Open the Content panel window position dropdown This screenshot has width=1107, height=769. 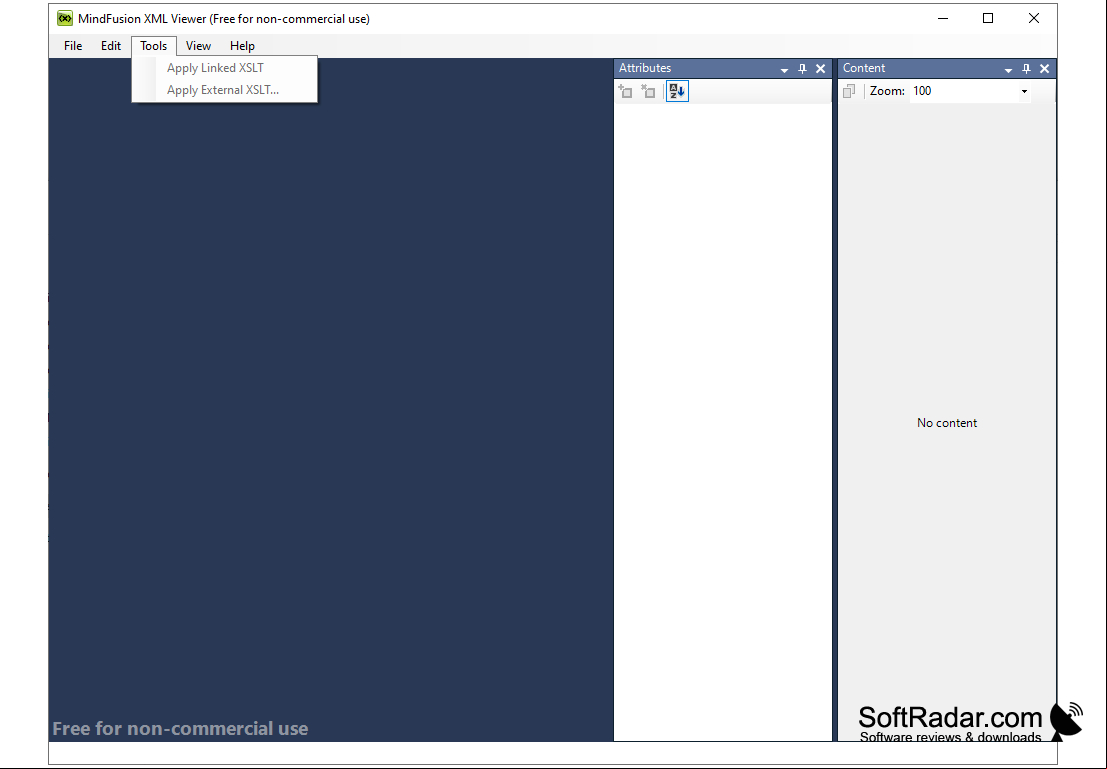click(x=1008, y=69)
